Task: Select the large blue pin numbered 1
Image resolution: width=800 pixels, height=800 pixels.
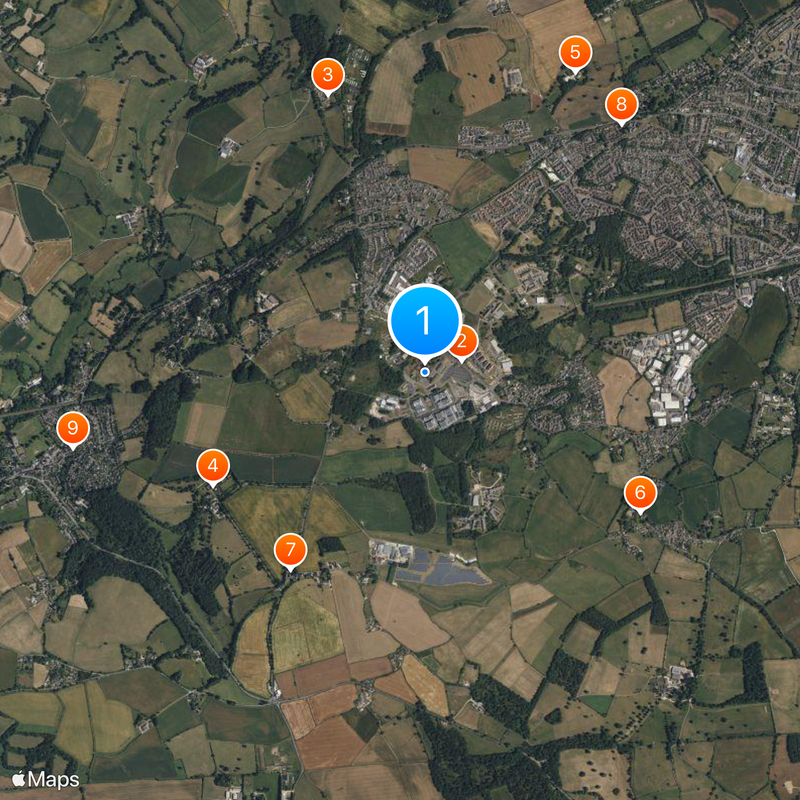Action: tap(424, 321)
